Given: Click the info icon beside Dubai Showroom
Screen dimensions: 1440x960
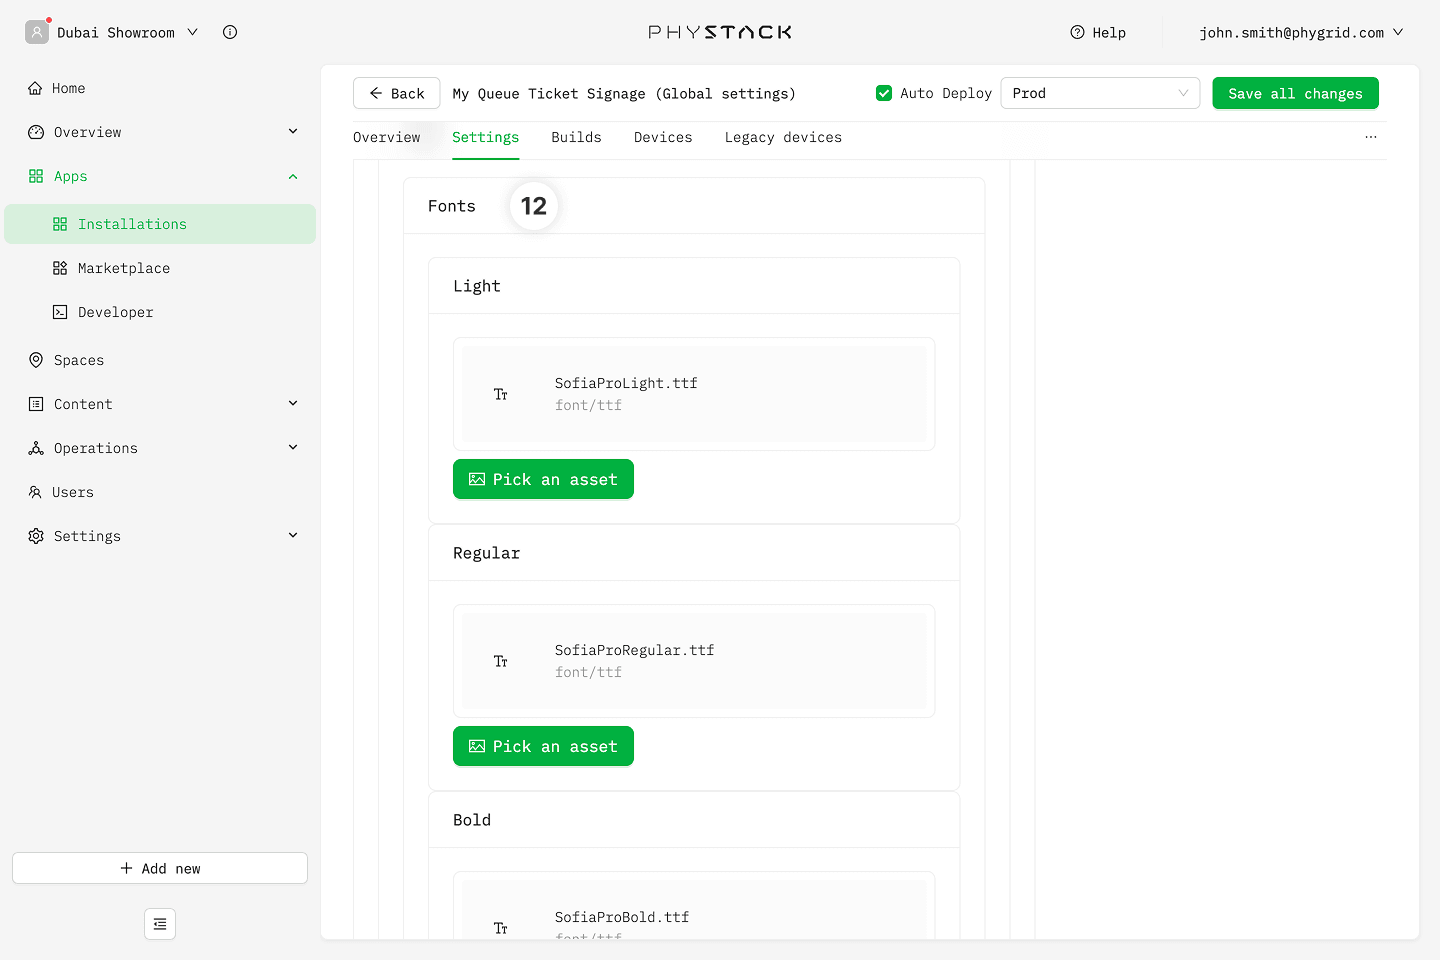Looking at the screenshot, I should (230, 32).
